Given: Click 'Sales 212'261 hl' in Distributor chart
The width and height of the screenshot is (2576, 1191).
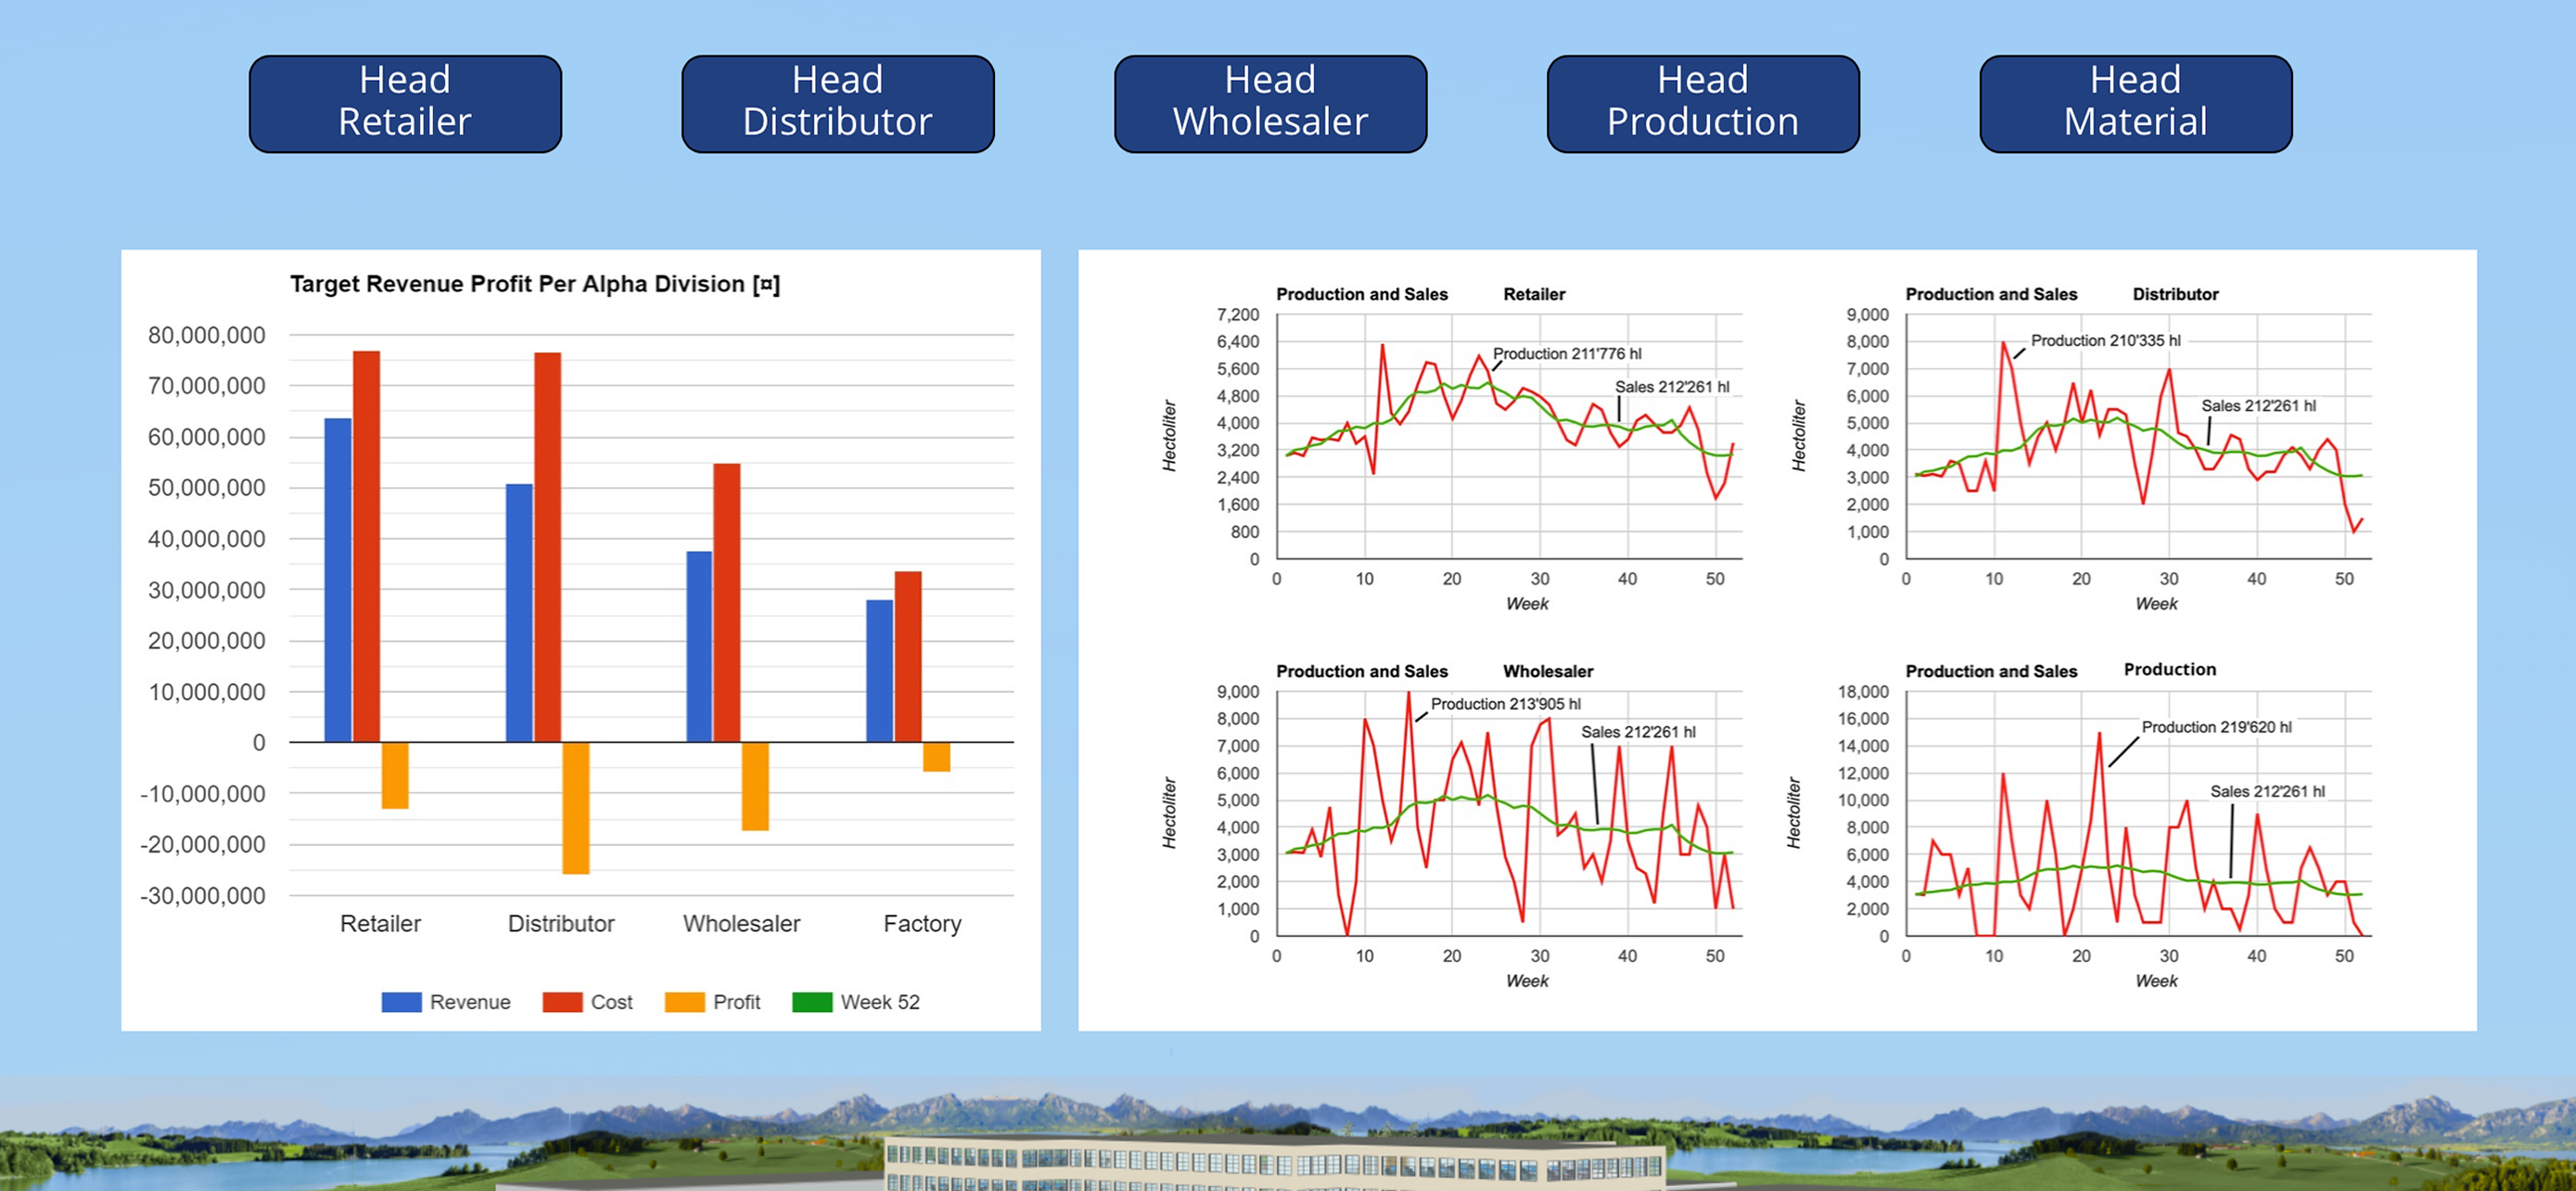Looking at the screenshot, I should tap(2259, 405).
